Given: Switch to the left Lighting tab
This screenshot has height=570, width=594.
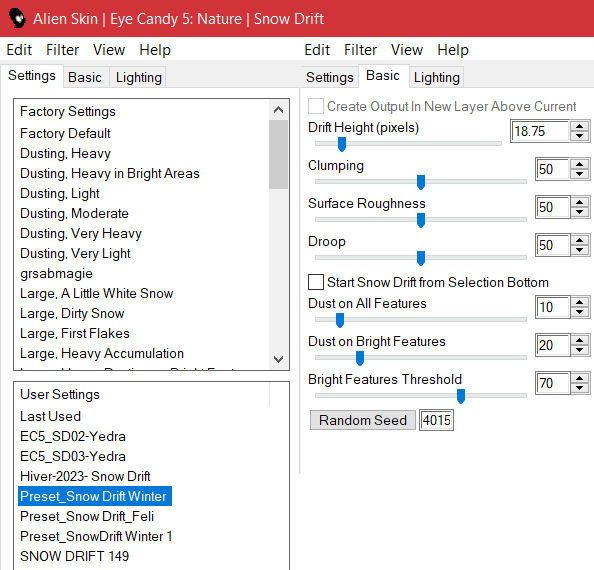Looking at the screenshot, I should (x=139, y=77).
